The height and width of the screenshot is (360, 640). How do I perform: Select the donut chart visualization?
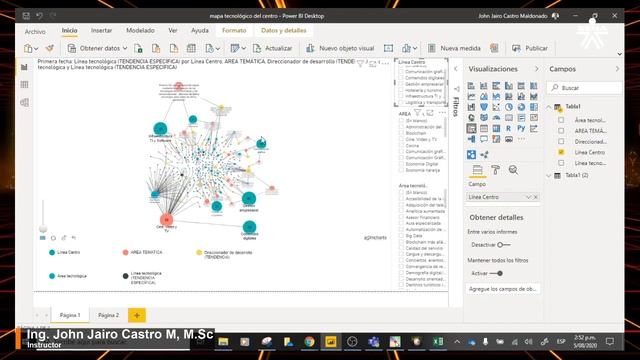[521, 107]
